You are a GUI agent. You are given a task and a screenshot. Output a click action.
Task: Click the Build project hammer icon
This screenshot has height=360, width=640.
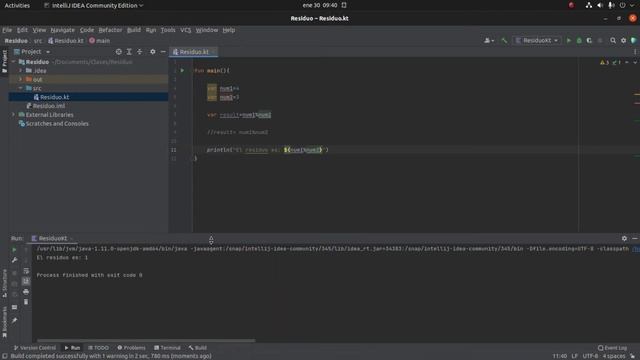click(x=504, y=40)
